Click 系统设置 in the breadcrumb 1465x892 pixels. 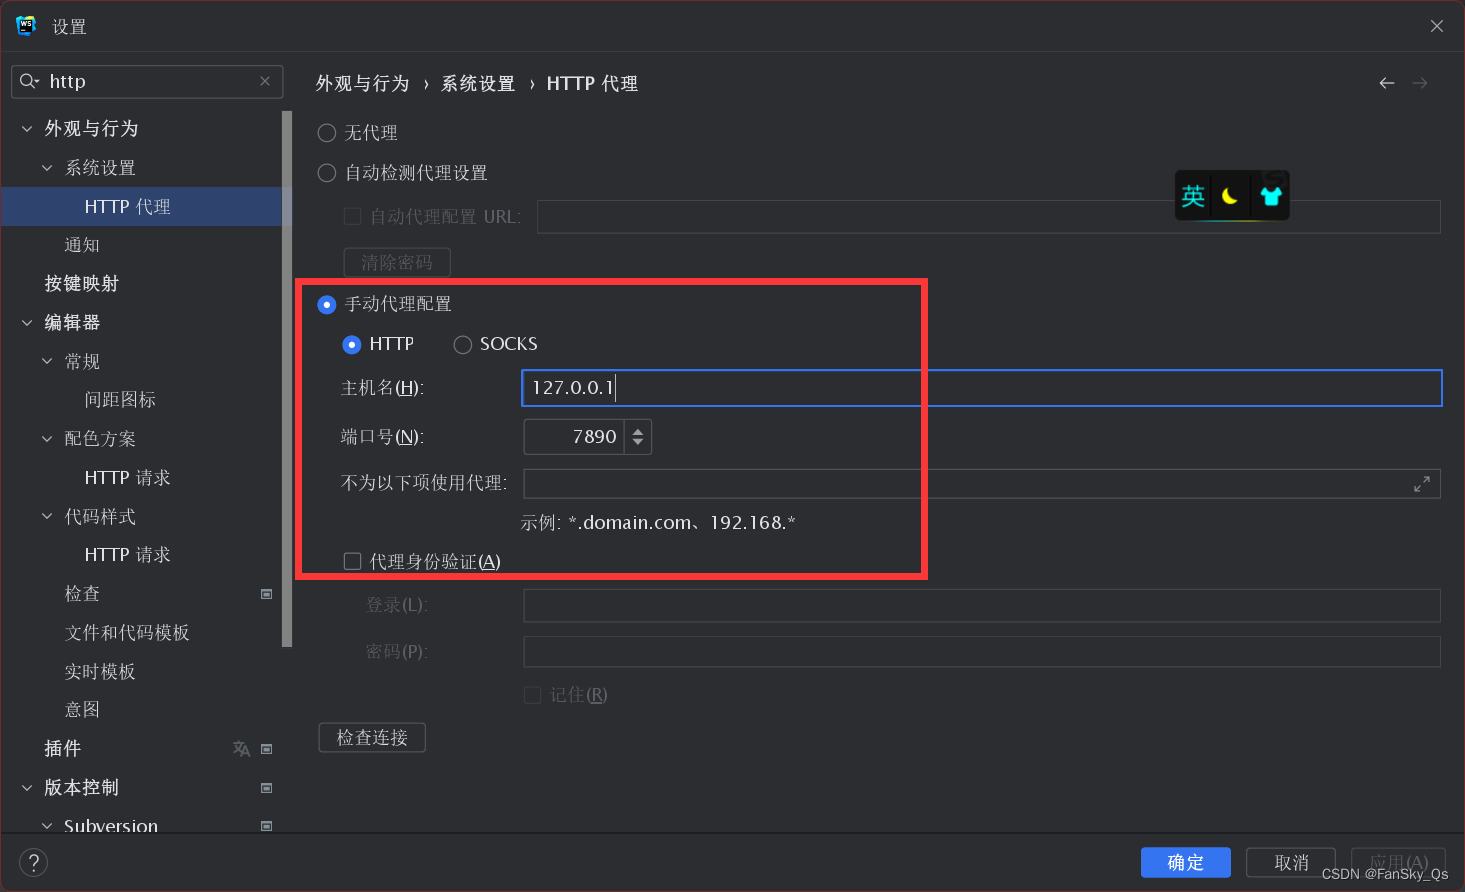pos(478,84)
